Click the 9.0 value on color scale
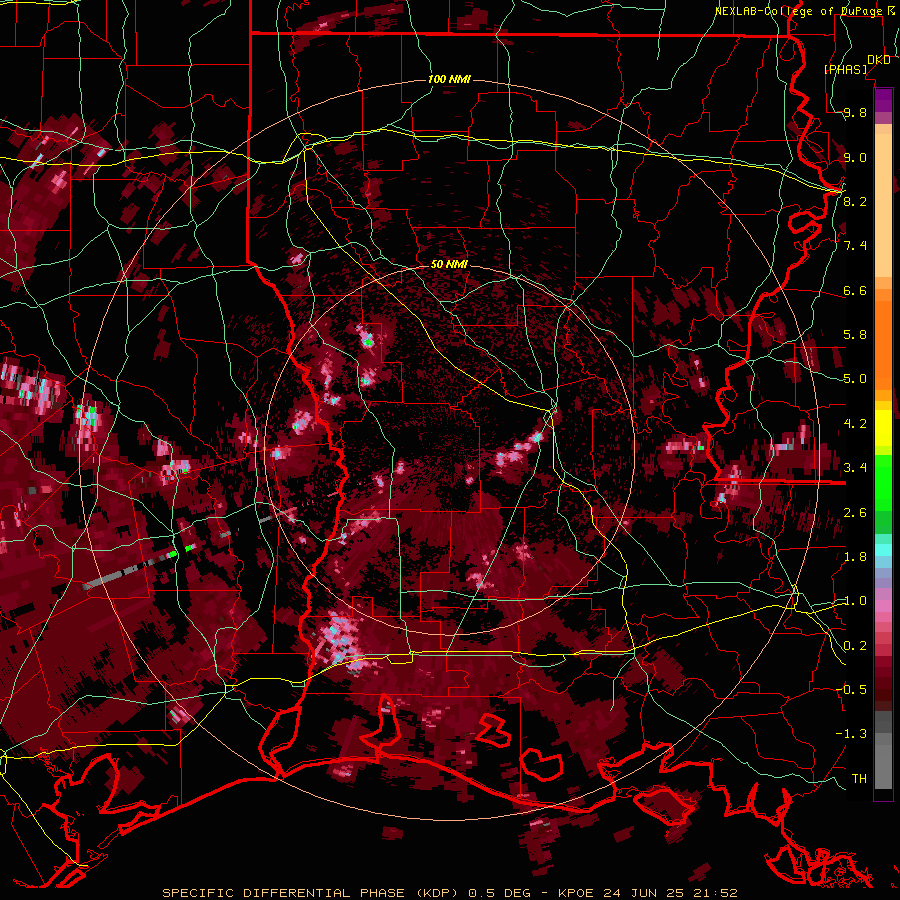Screen dimensions: 900x900 855,157
